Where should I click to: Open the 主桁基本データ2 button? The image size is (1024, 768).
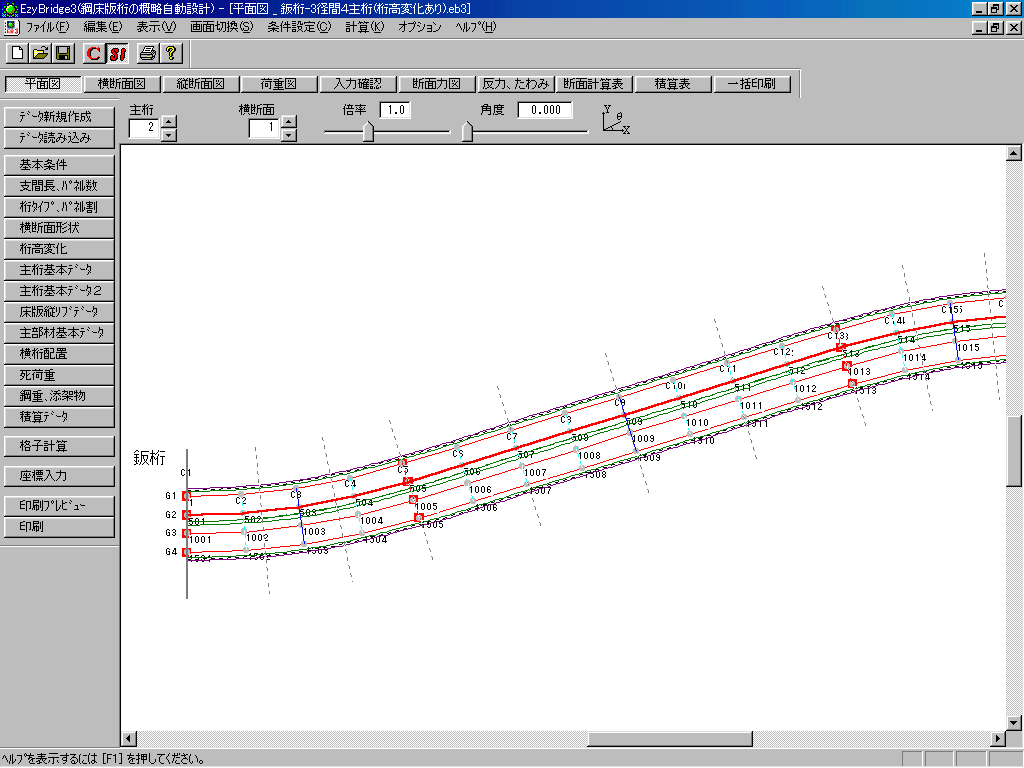(x=59, y=291)
